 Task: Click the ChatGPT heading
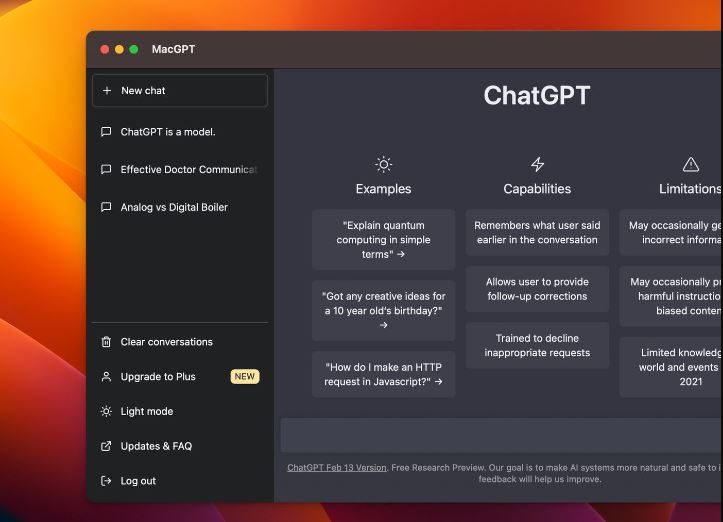(537, 95)
